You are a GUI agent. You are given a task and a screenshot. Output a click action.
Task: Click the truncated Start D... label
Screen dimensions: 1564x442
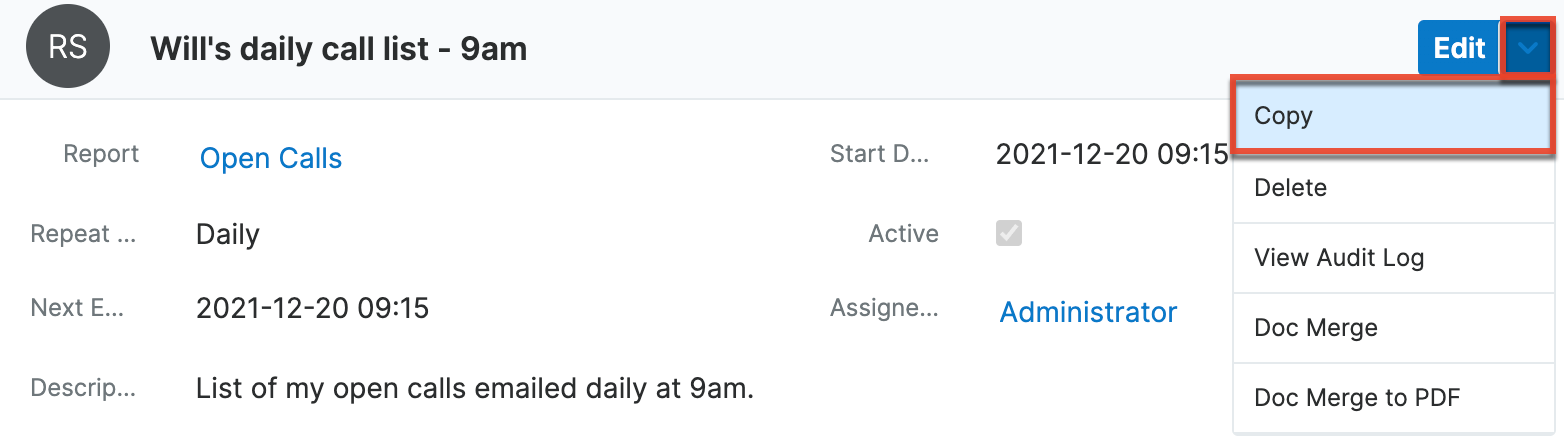879,154
